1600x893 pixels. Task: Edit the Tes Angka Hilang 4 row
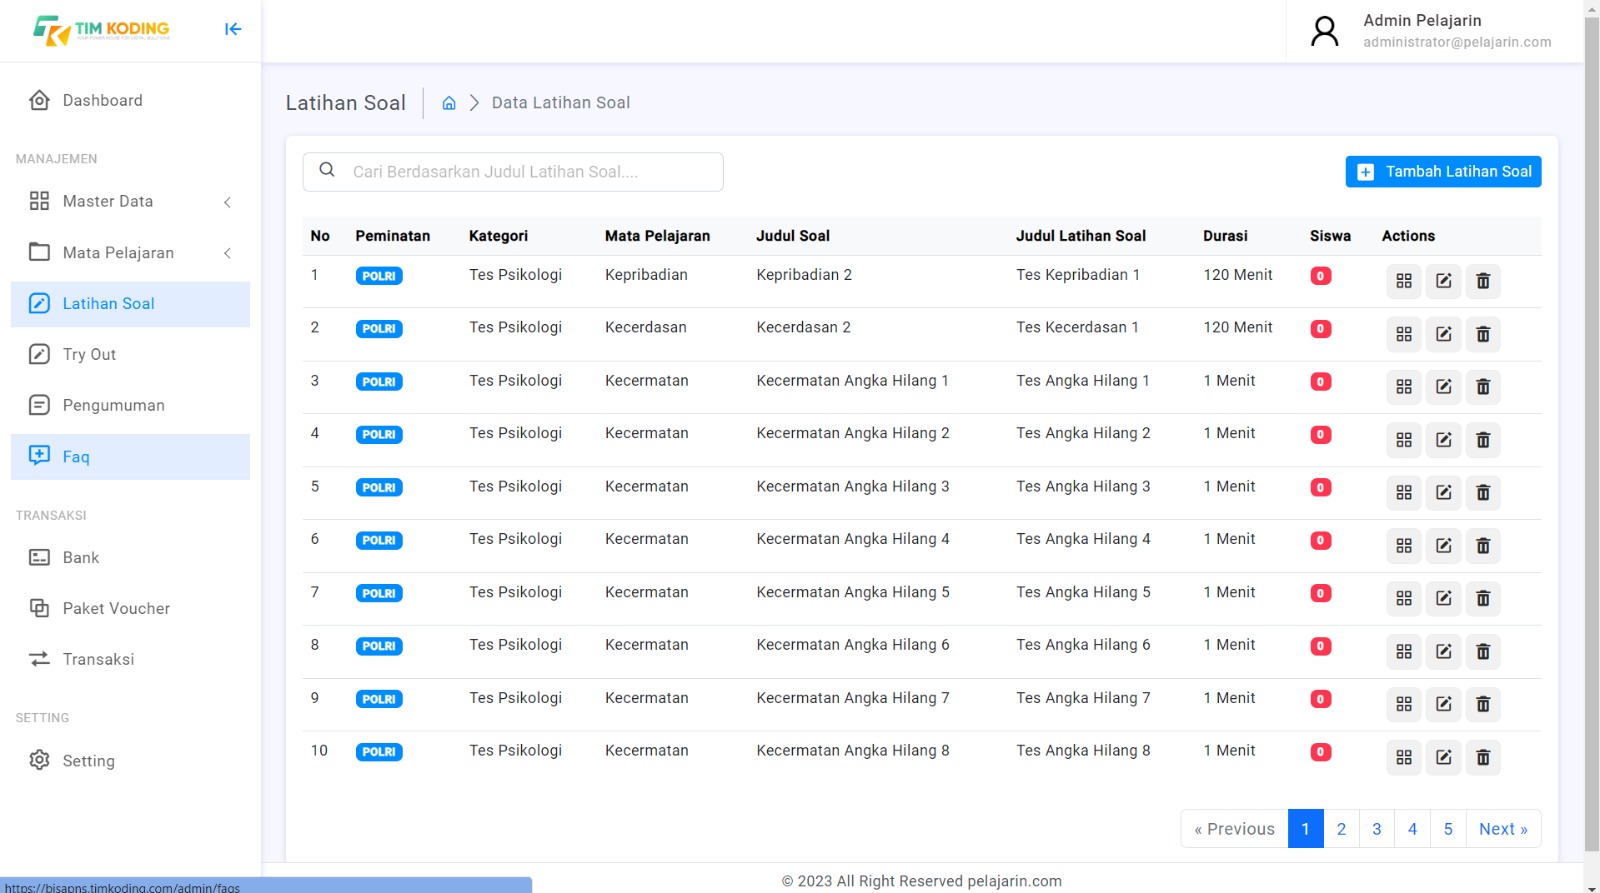pyautogui.click(x=1444, y=546)
